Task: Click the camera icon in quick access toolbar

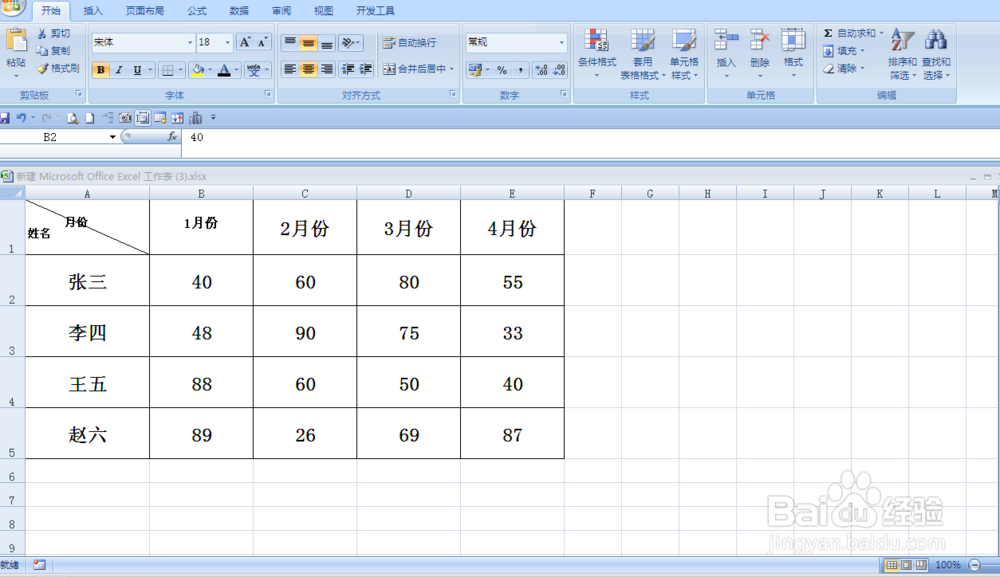Action: (x=125, y=118)
